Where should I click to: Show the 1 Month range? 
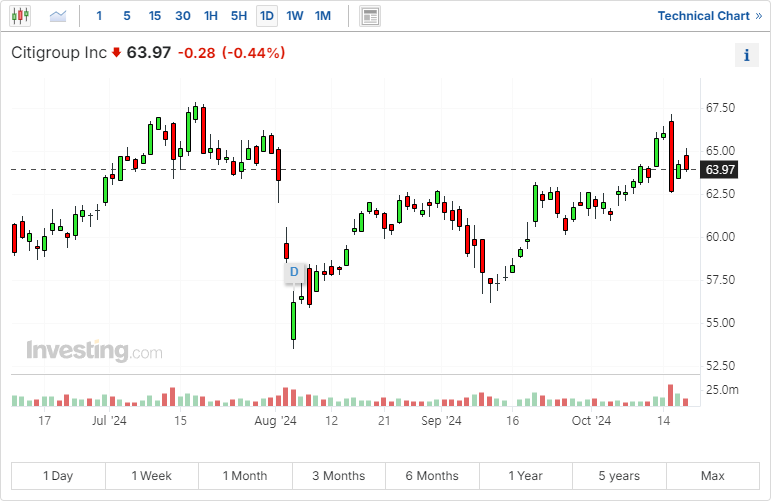click(245, 476)
